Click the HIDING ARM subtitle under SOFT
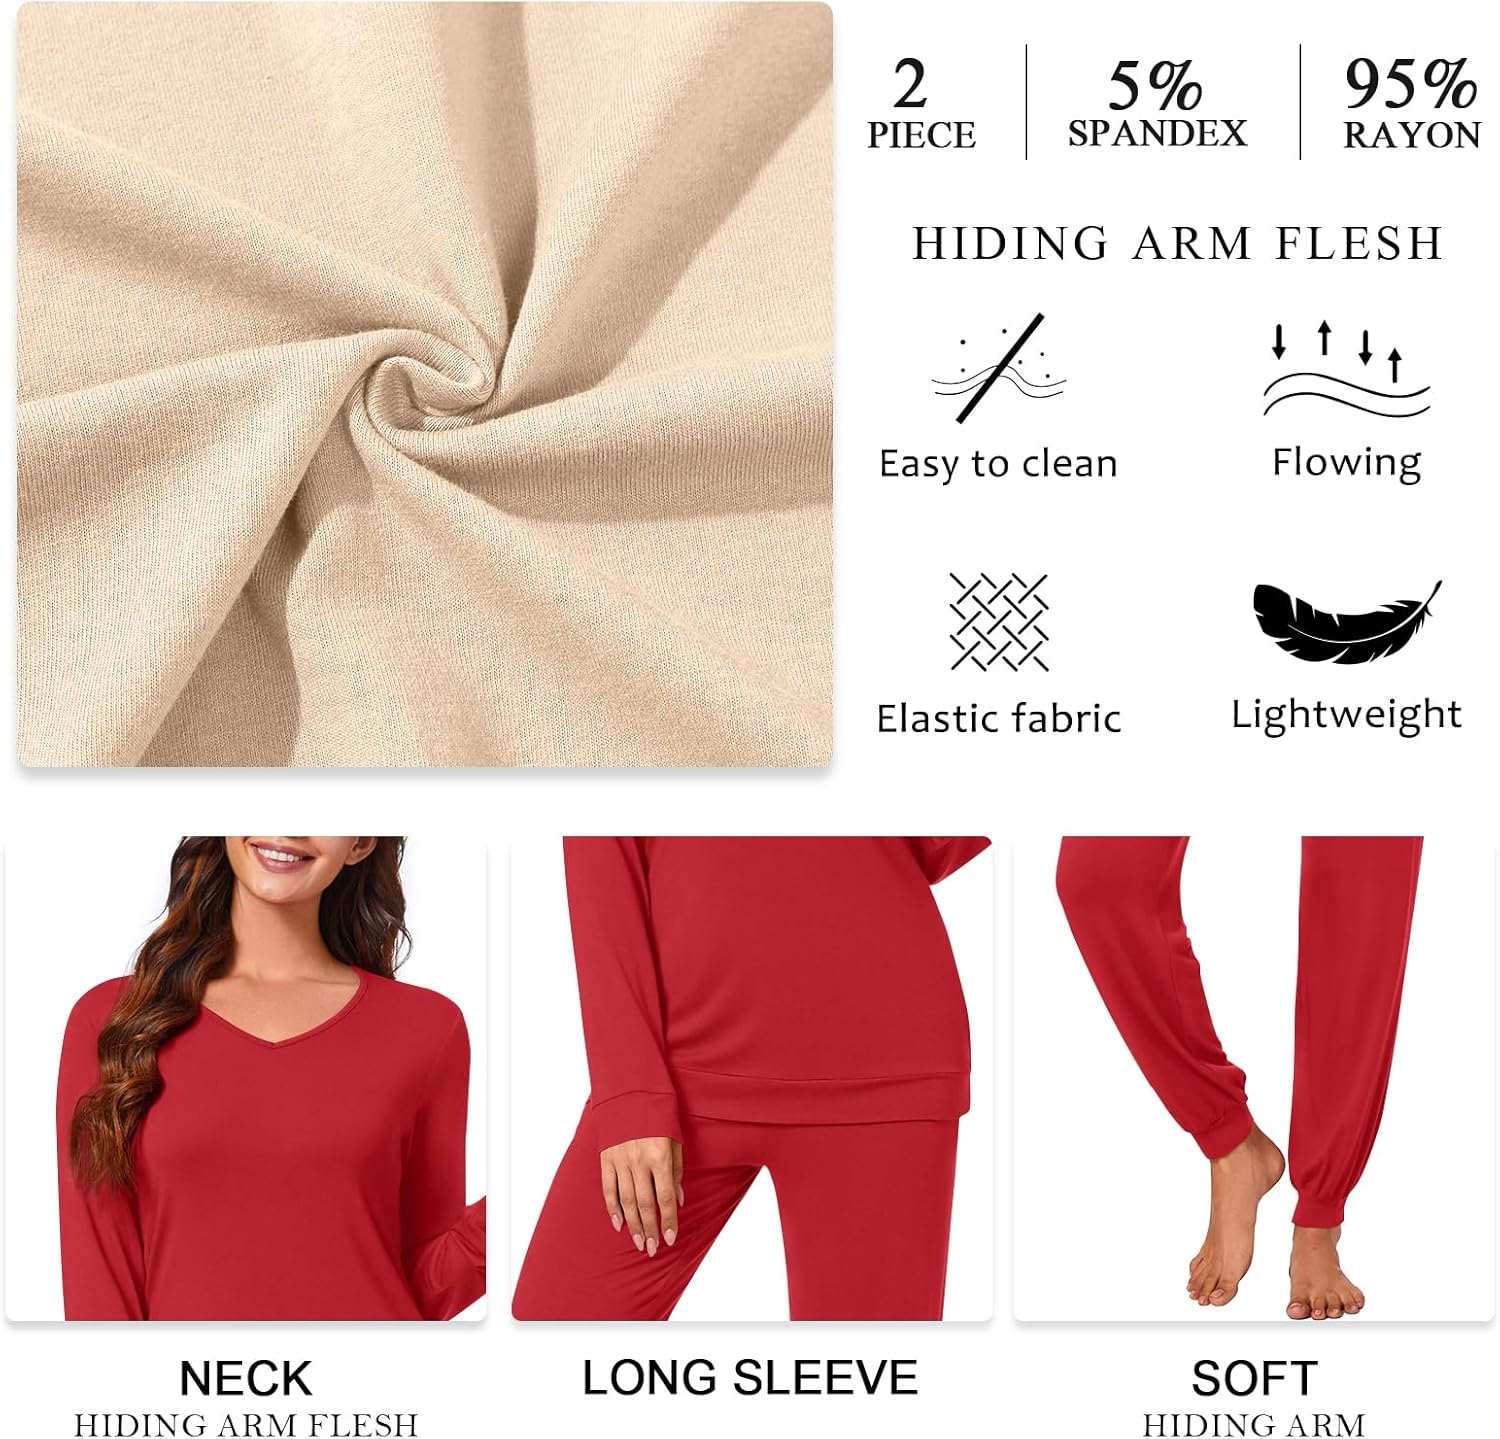 [x=1254, y=1425]
